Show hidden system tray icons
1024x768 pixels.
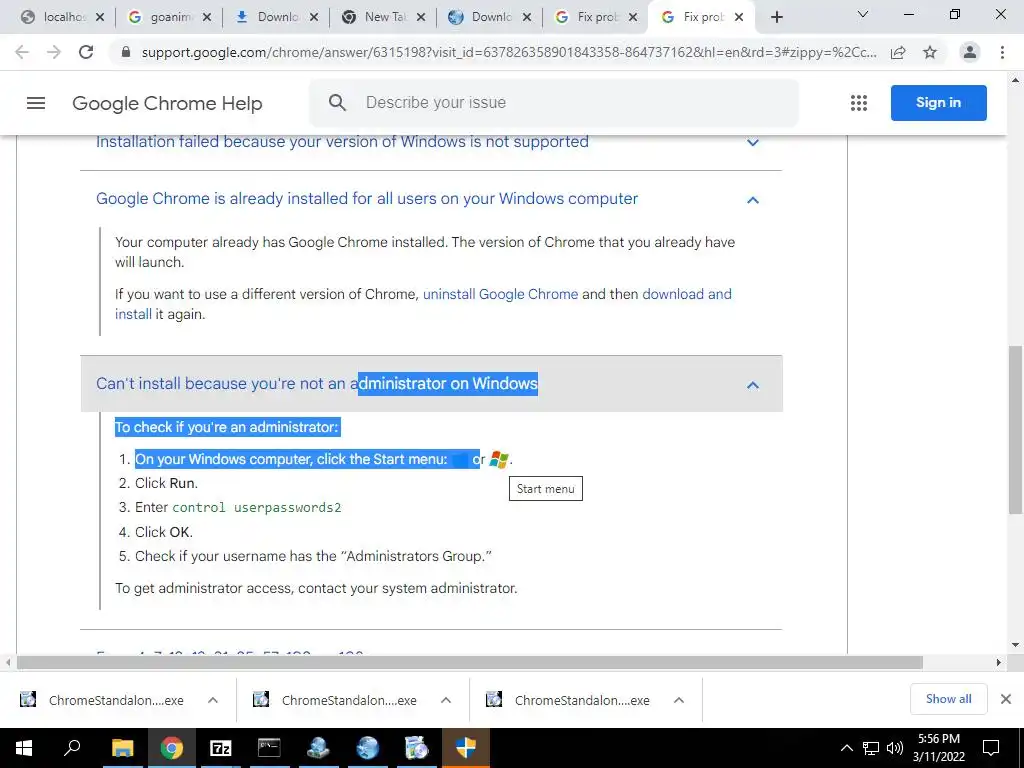tap(846, 748)
